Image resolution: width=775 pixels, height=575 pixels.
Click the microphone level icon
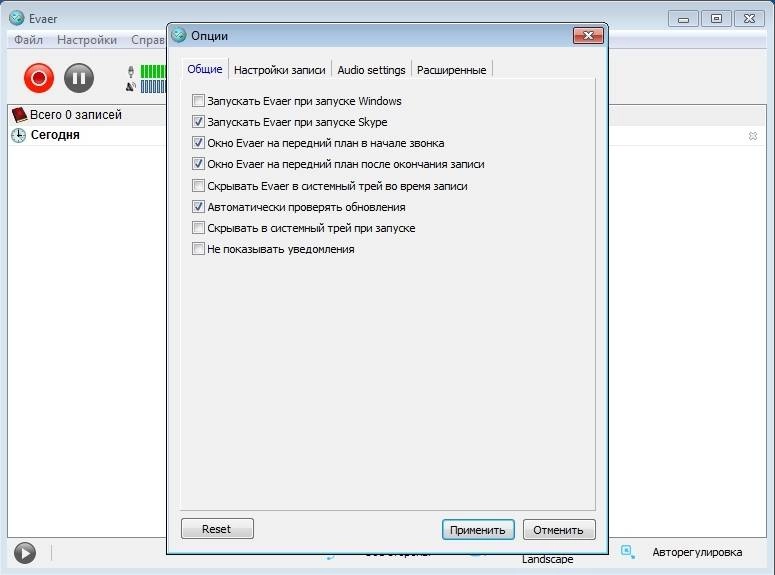[130, 72]
